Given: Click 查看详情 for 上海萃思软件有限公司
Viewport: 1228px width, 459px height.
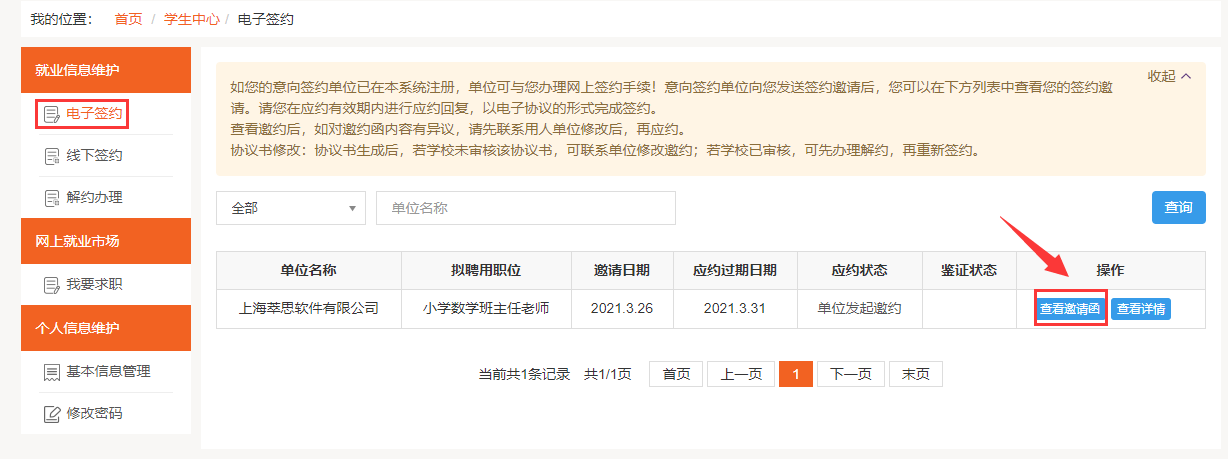Looking at the screenshot, I should [1140, 309].
